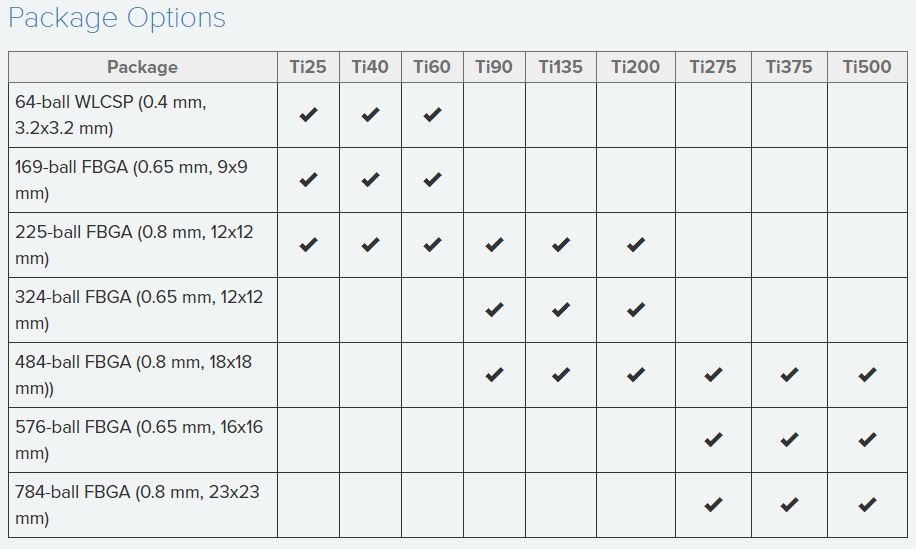This screenshot has height=549, width=916.
Task: Select the Ti500 column header
Action: (x=867, y=67)
